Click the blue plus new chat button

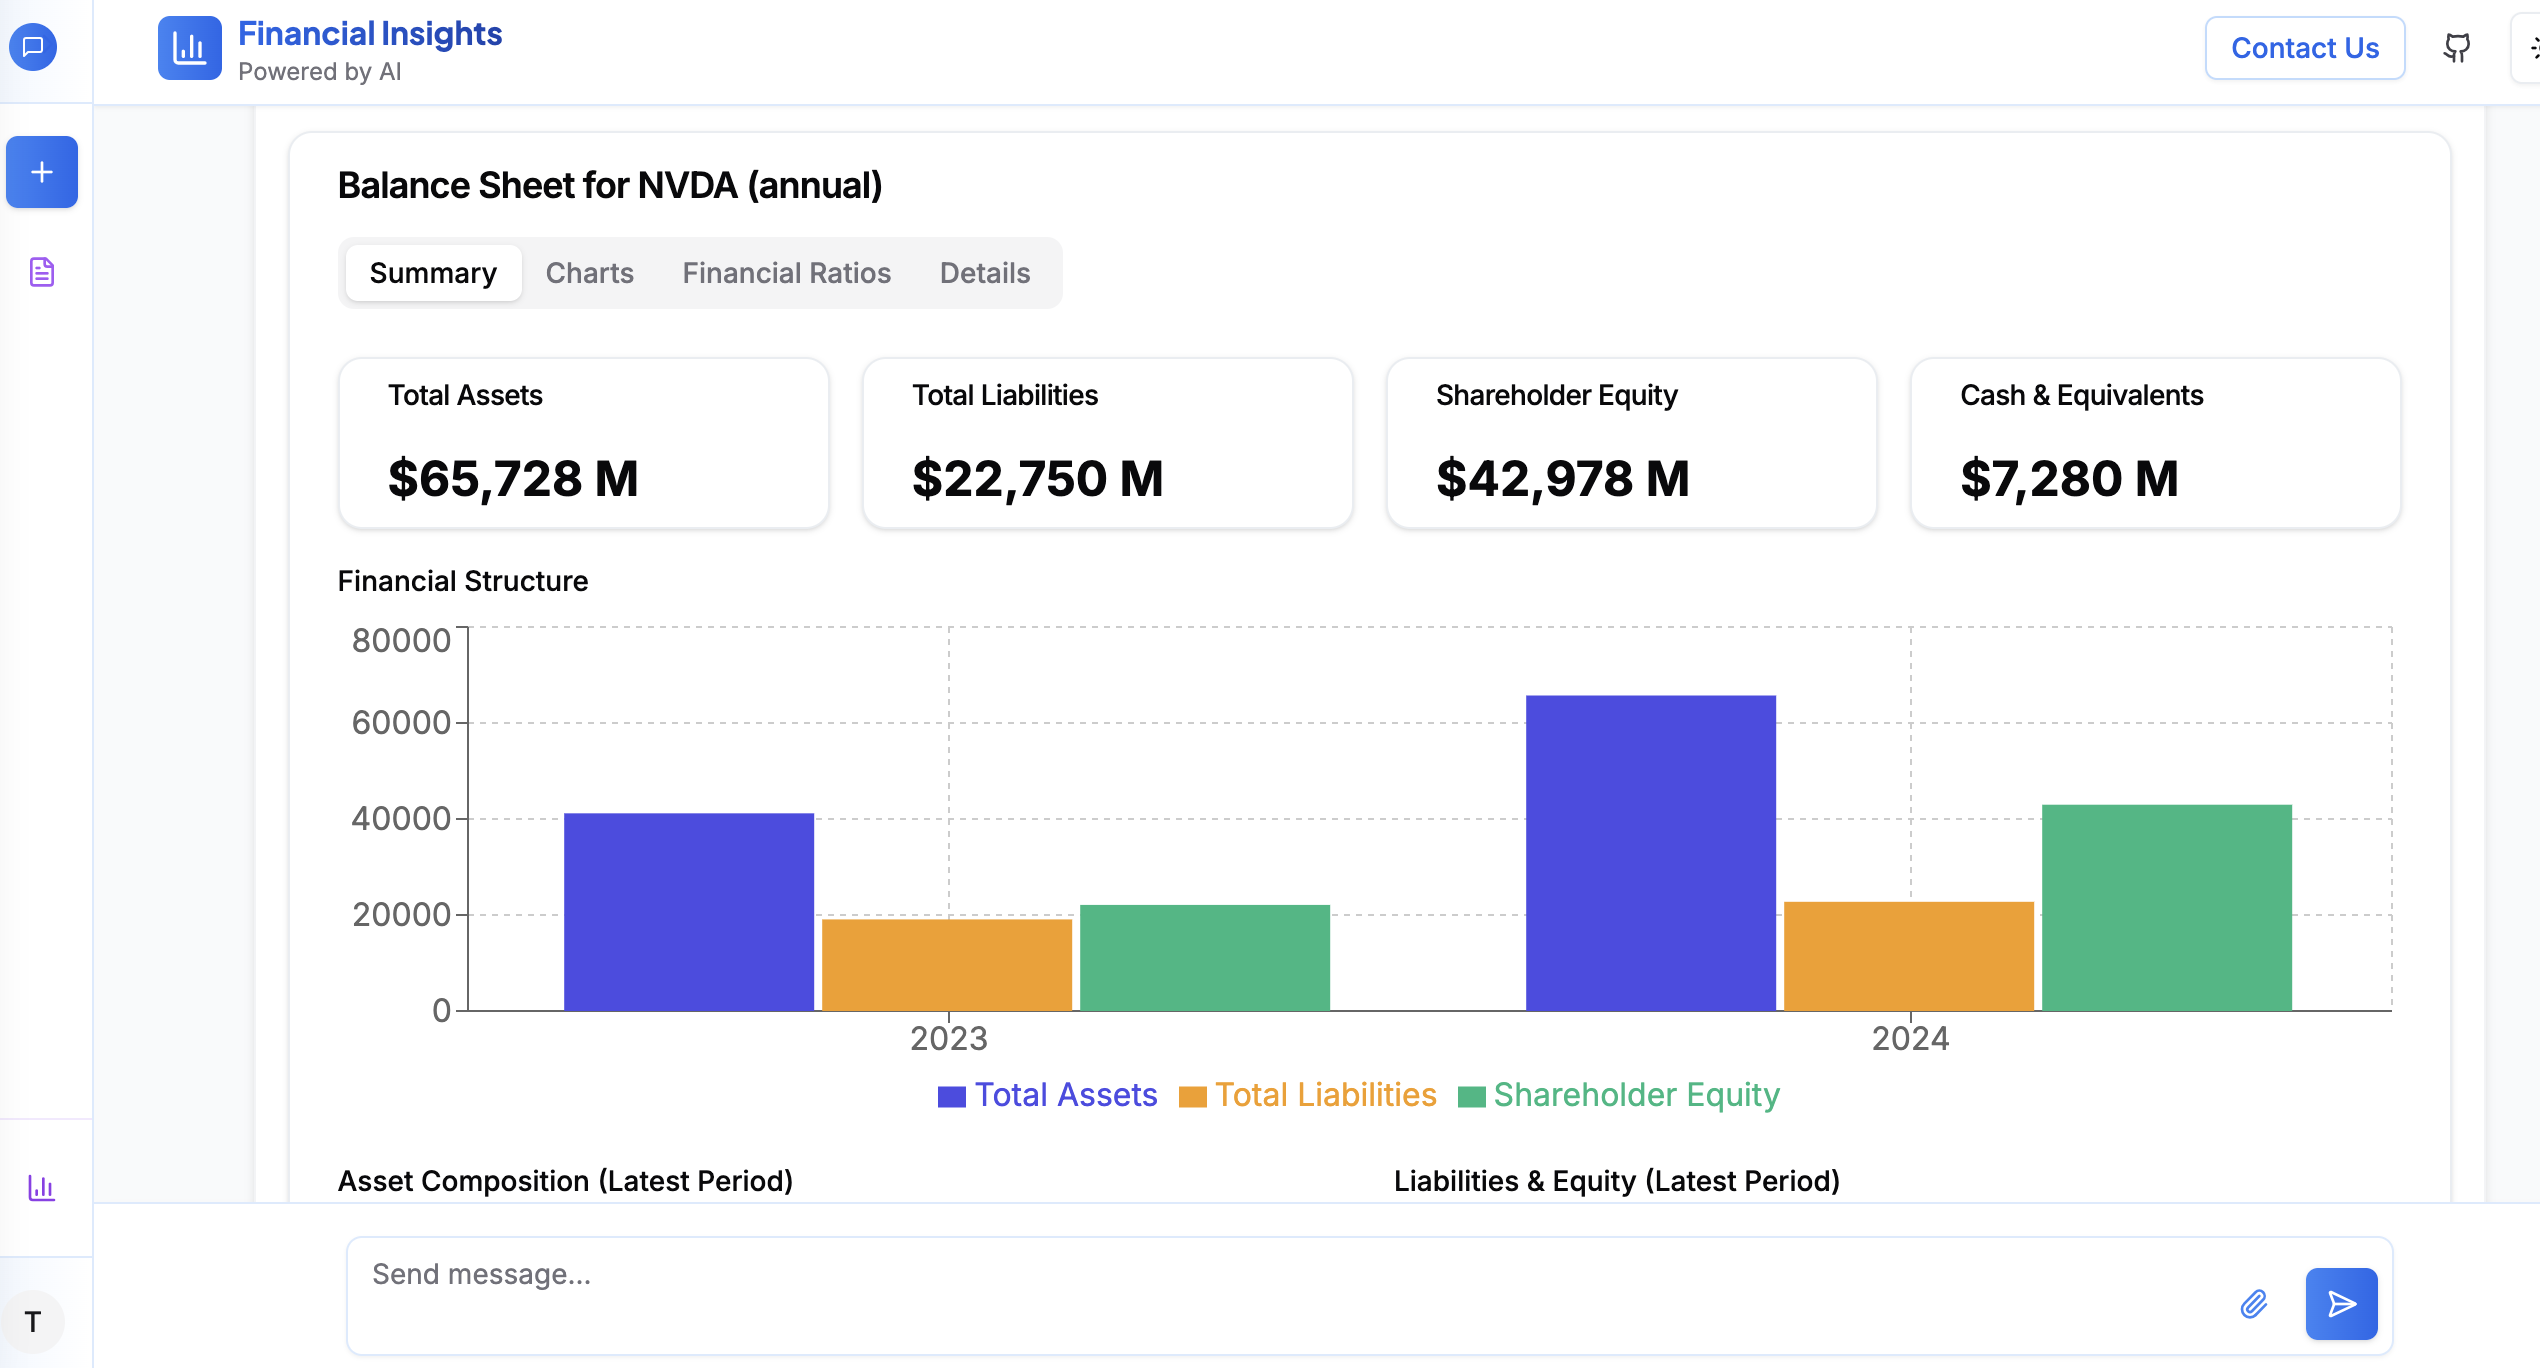(x=42, y=172)
